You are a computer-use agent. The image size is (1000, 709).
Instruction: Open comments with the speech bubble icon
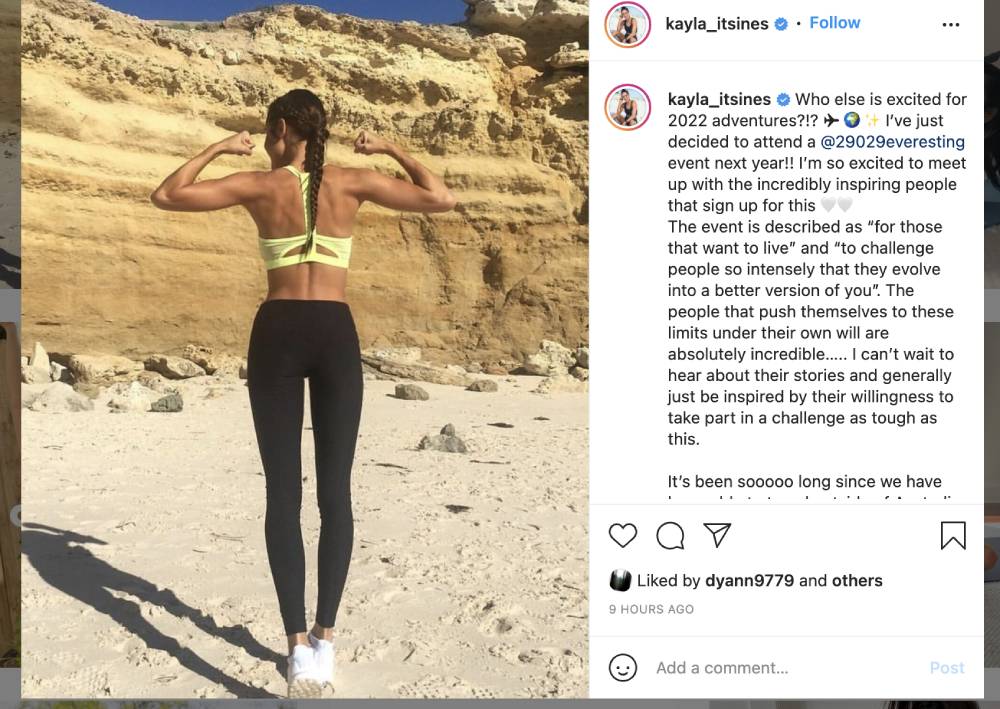[x=670, y=536]
